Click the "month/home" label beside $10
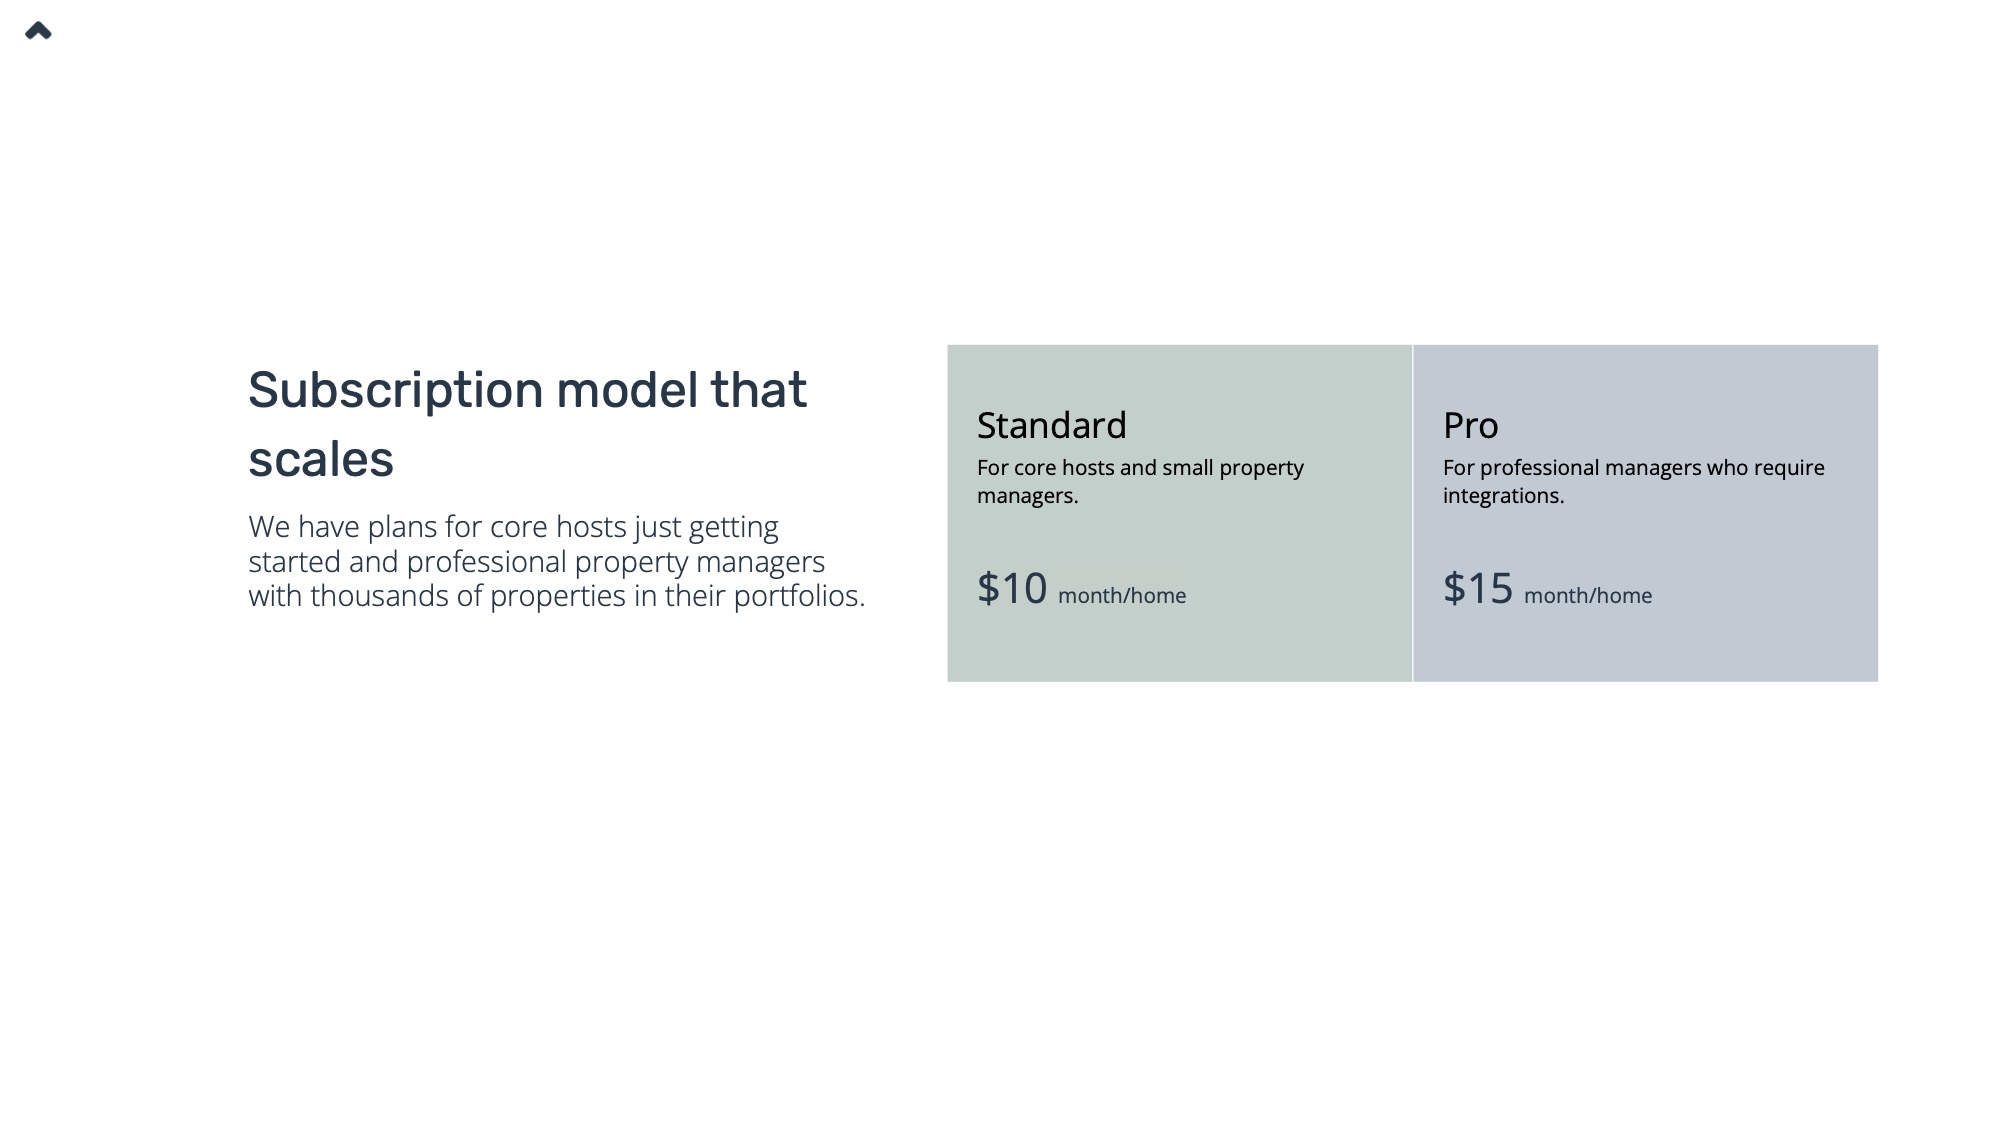 point(1122,596)
